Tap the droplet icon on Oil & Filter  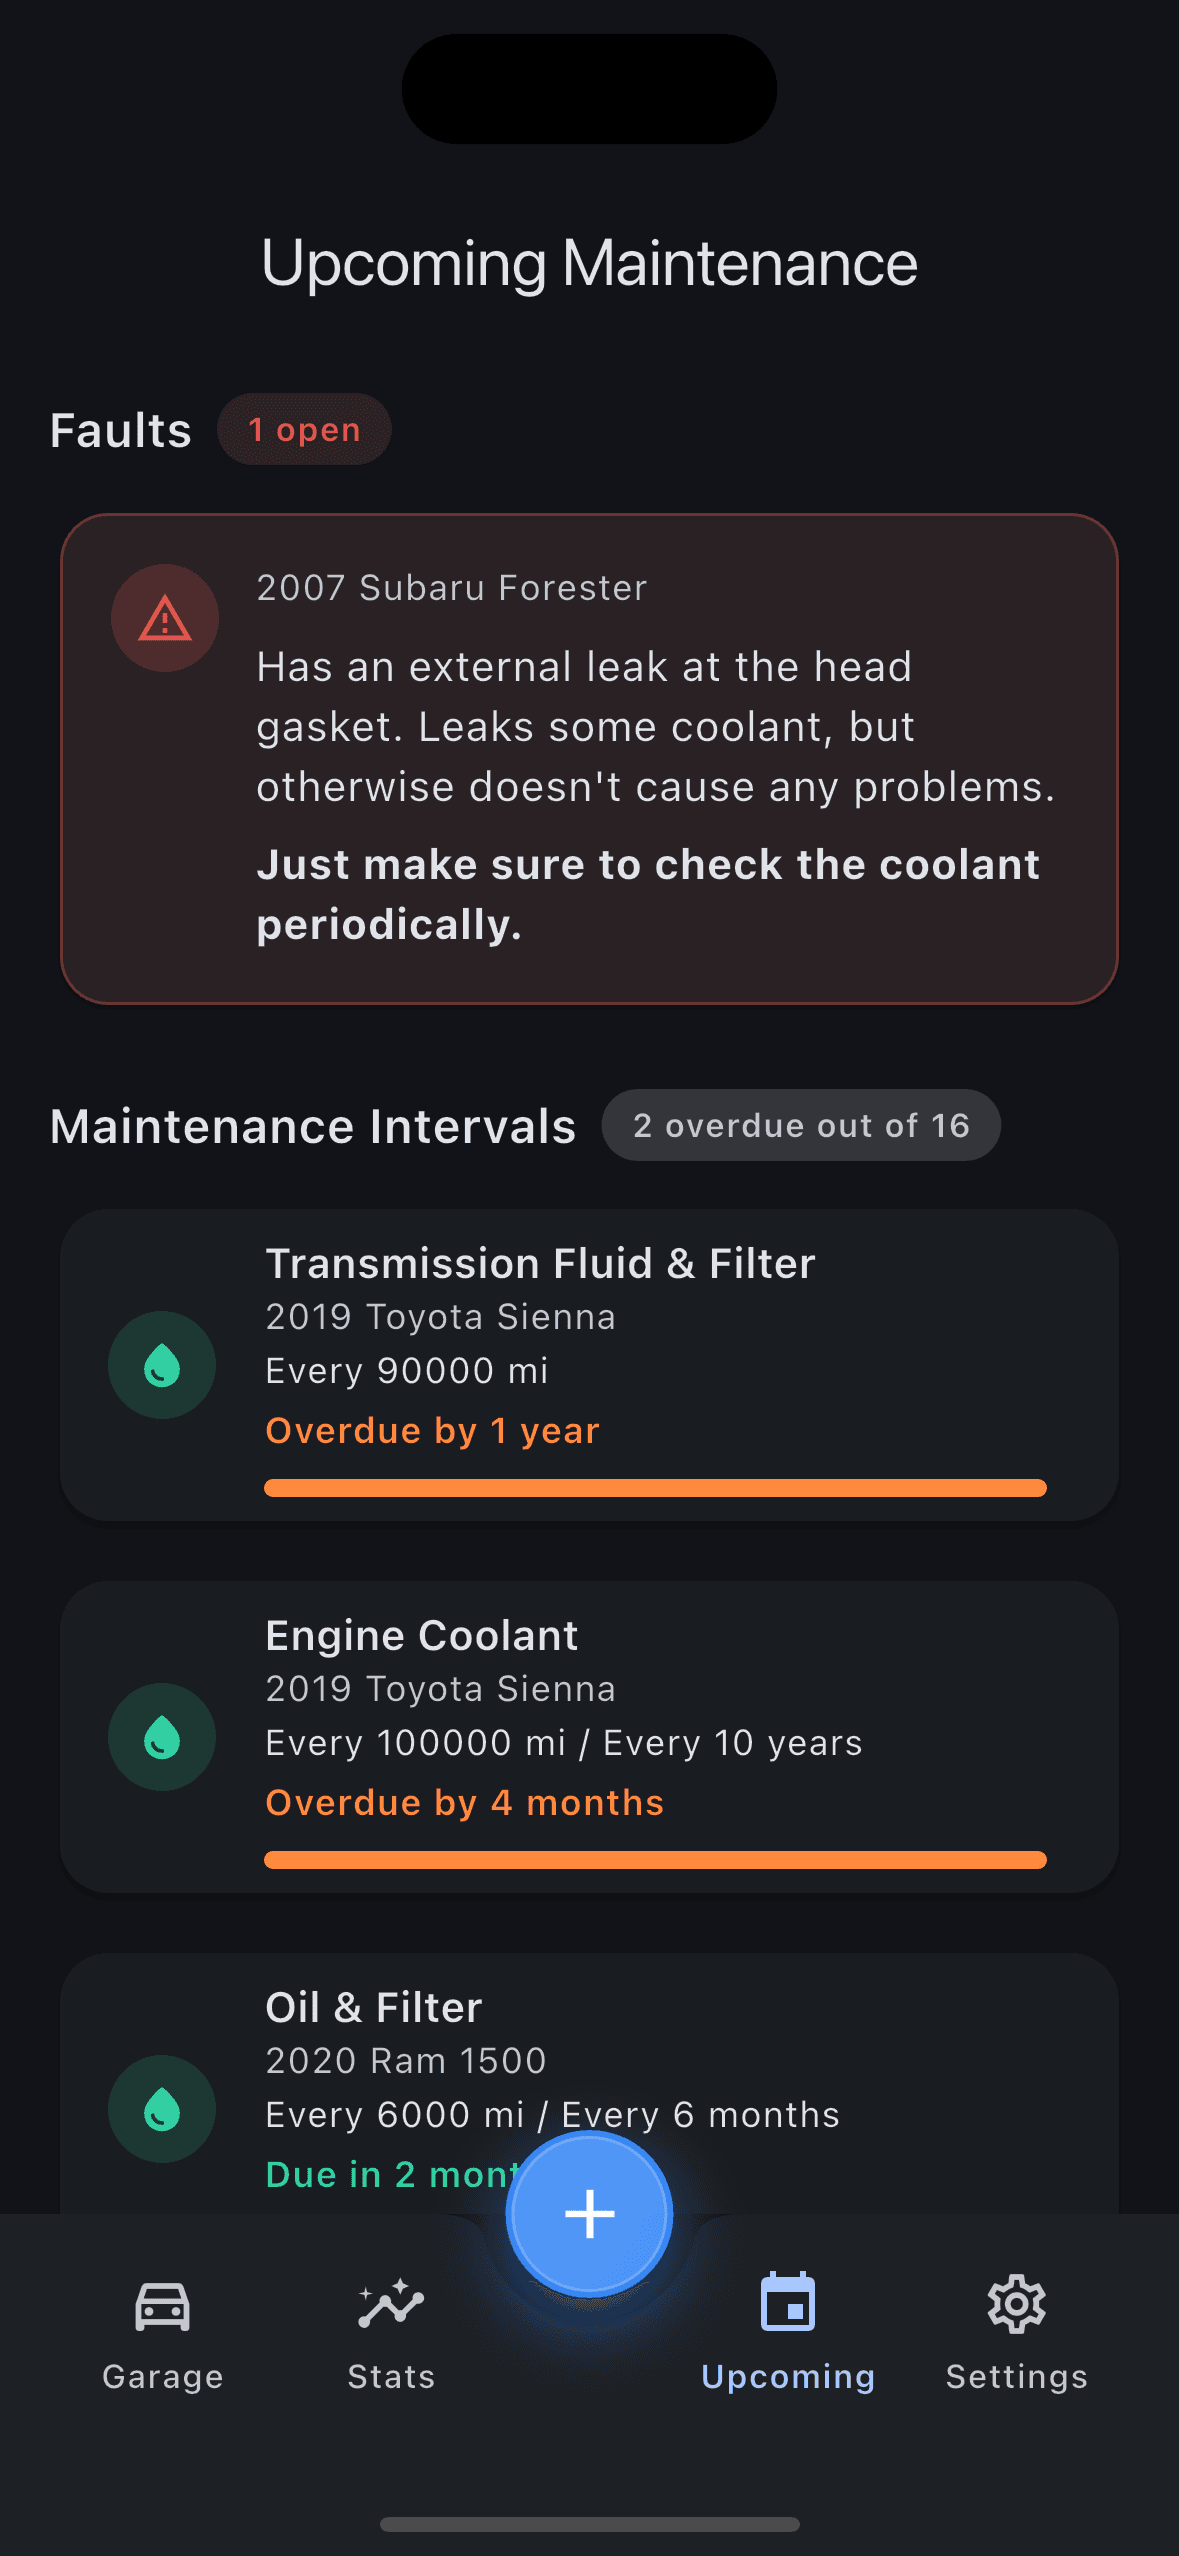(161, 2107)
